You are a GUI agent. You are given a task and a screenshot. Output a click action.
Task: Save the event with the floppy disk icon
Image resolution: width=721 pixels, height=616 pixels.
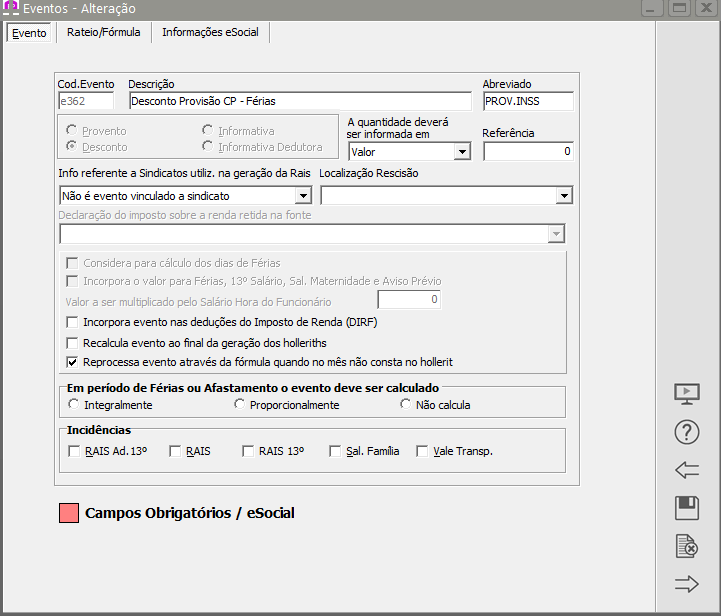click(x=687, y=509)
